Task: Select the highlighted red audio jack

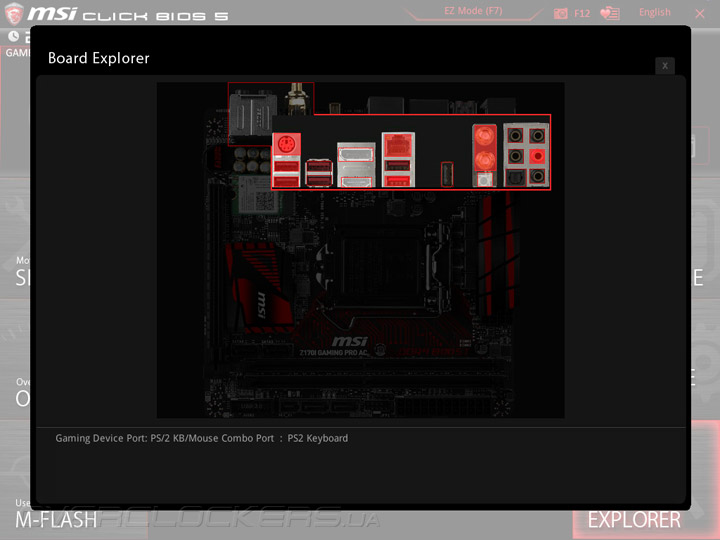Action: pos(537,156)
